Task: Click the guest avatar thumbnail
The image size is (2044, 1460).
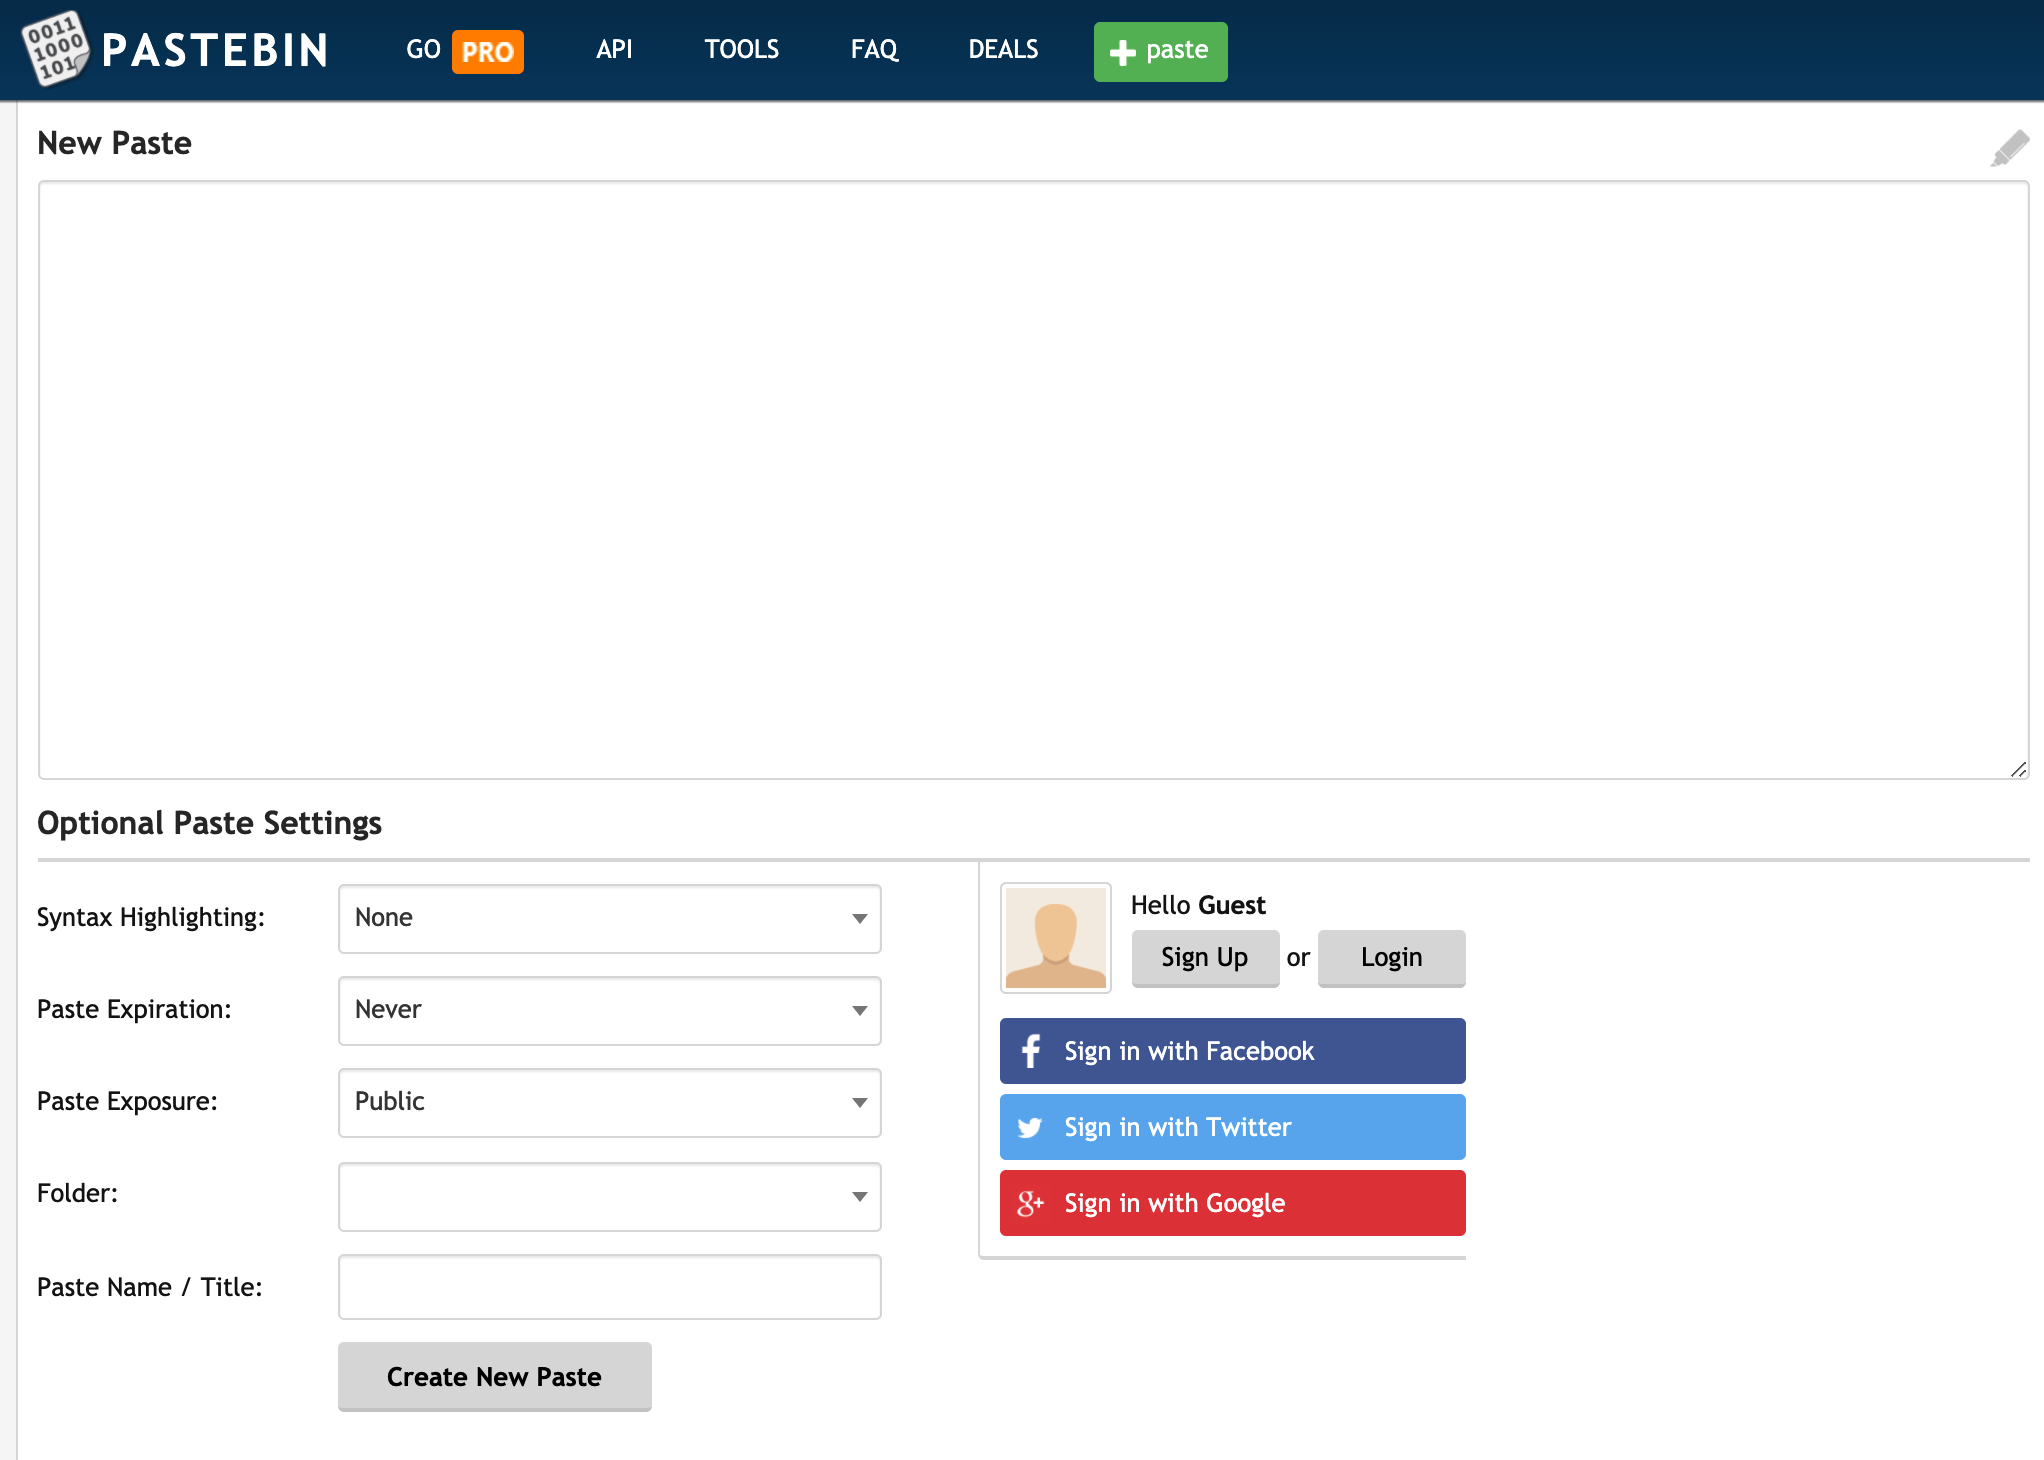Action: click(x=1055, y=937)
